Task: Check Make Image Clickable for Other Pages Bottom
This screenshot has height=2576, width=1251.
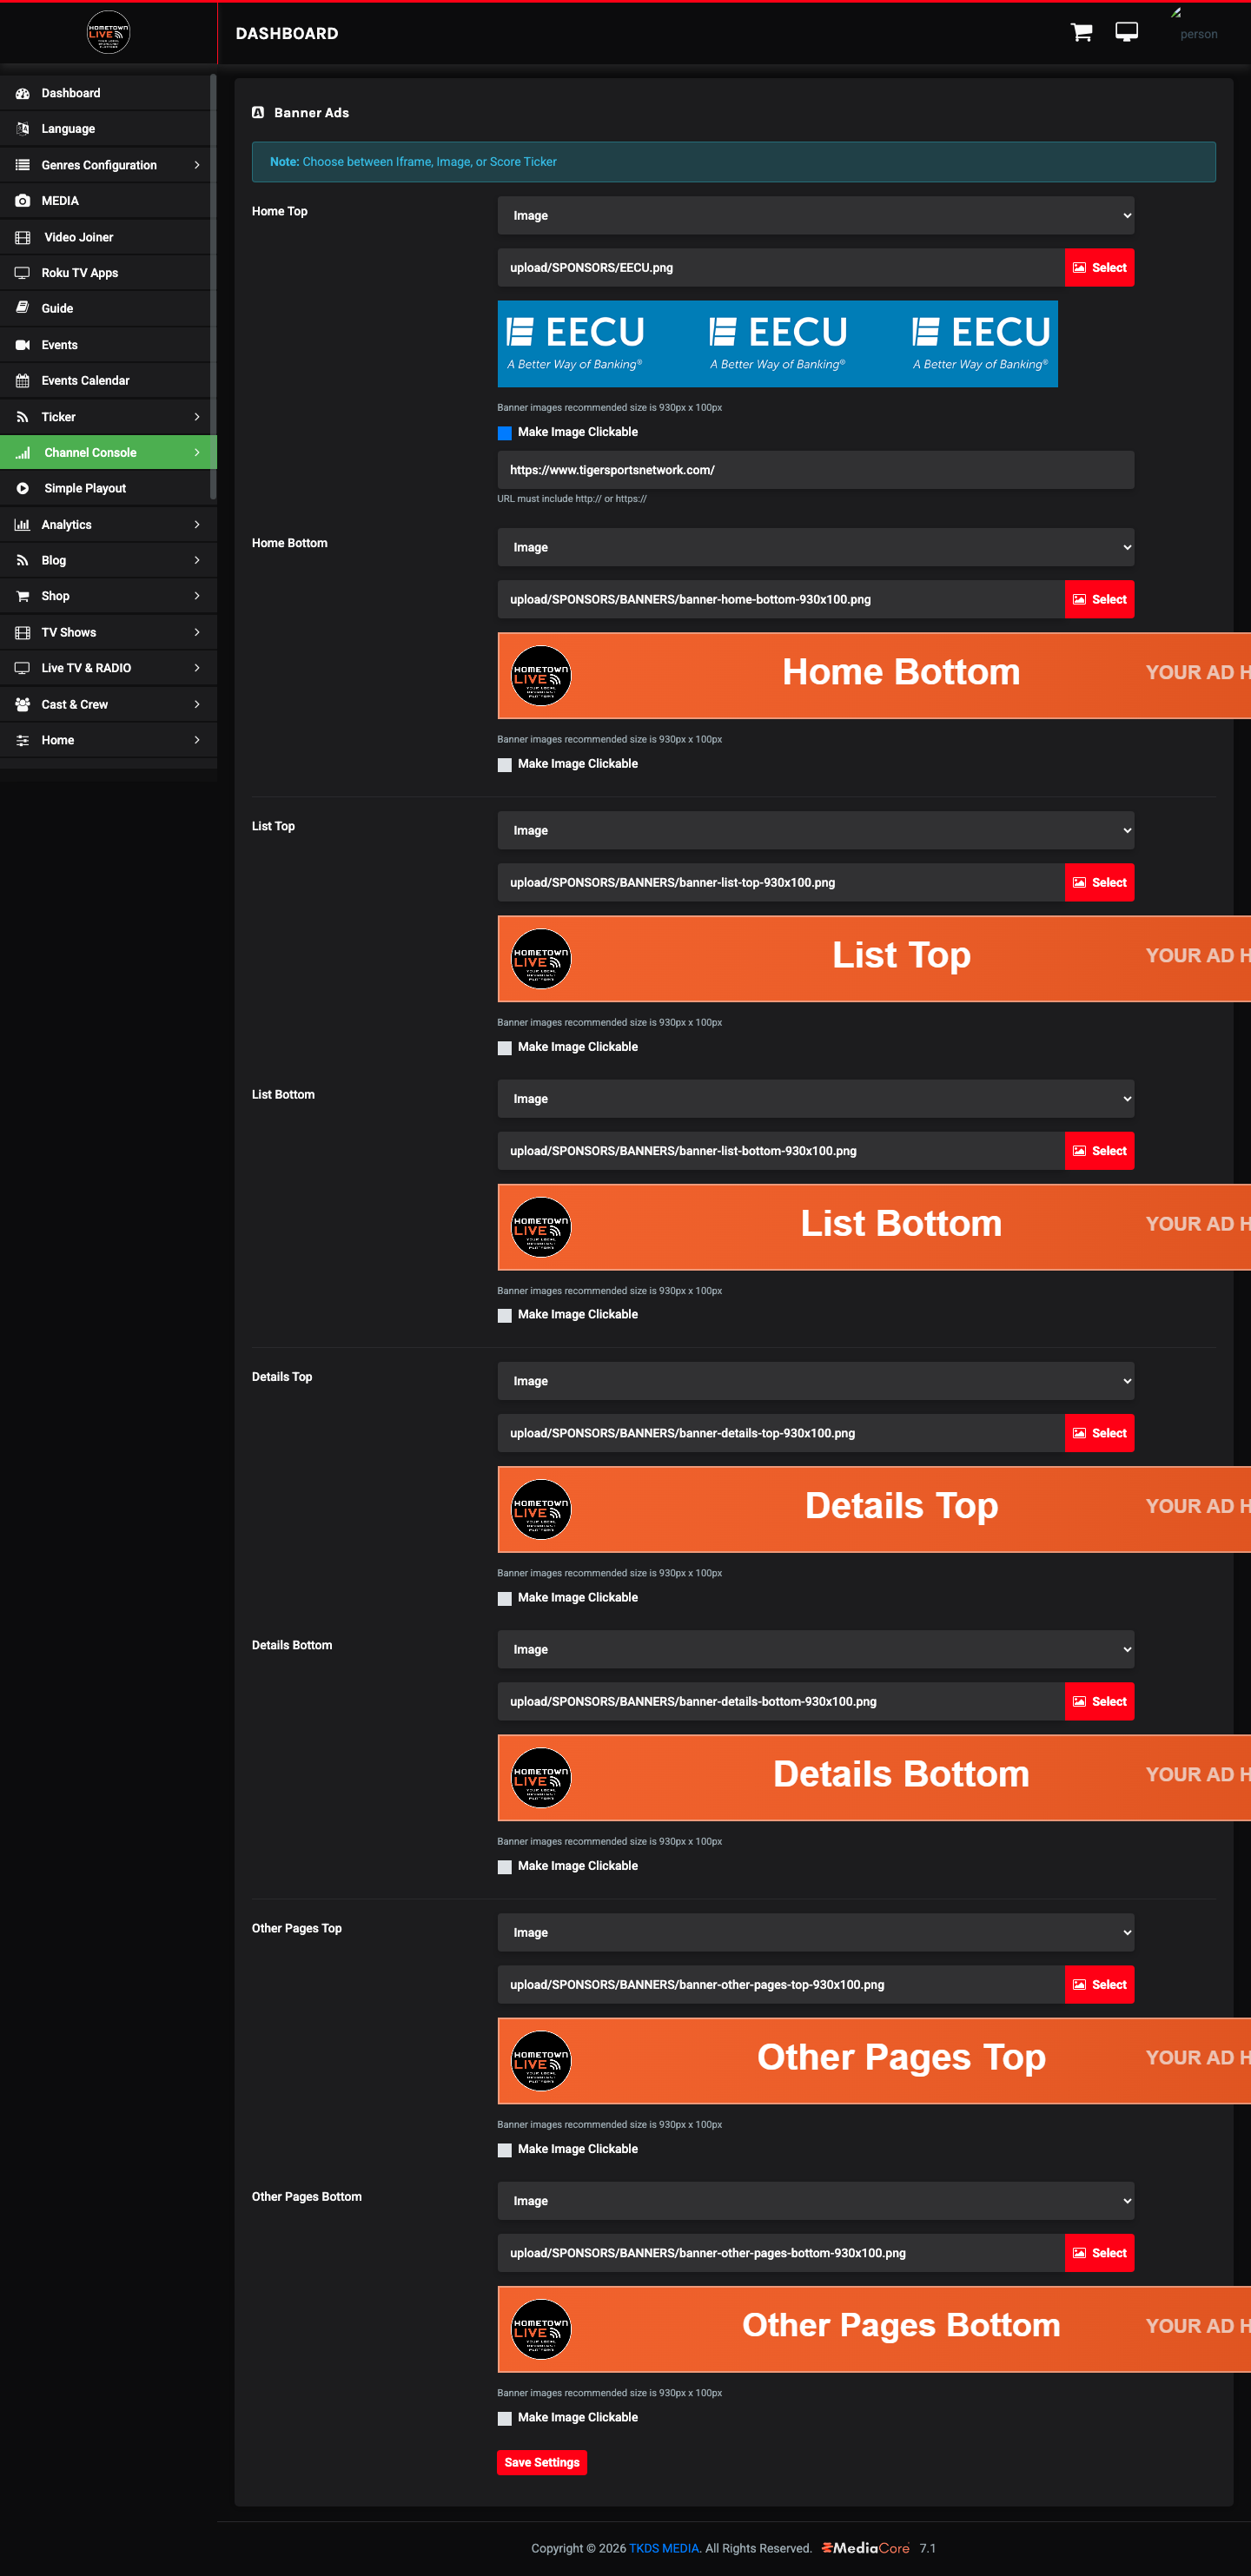Action: [x=505, y=2418]
